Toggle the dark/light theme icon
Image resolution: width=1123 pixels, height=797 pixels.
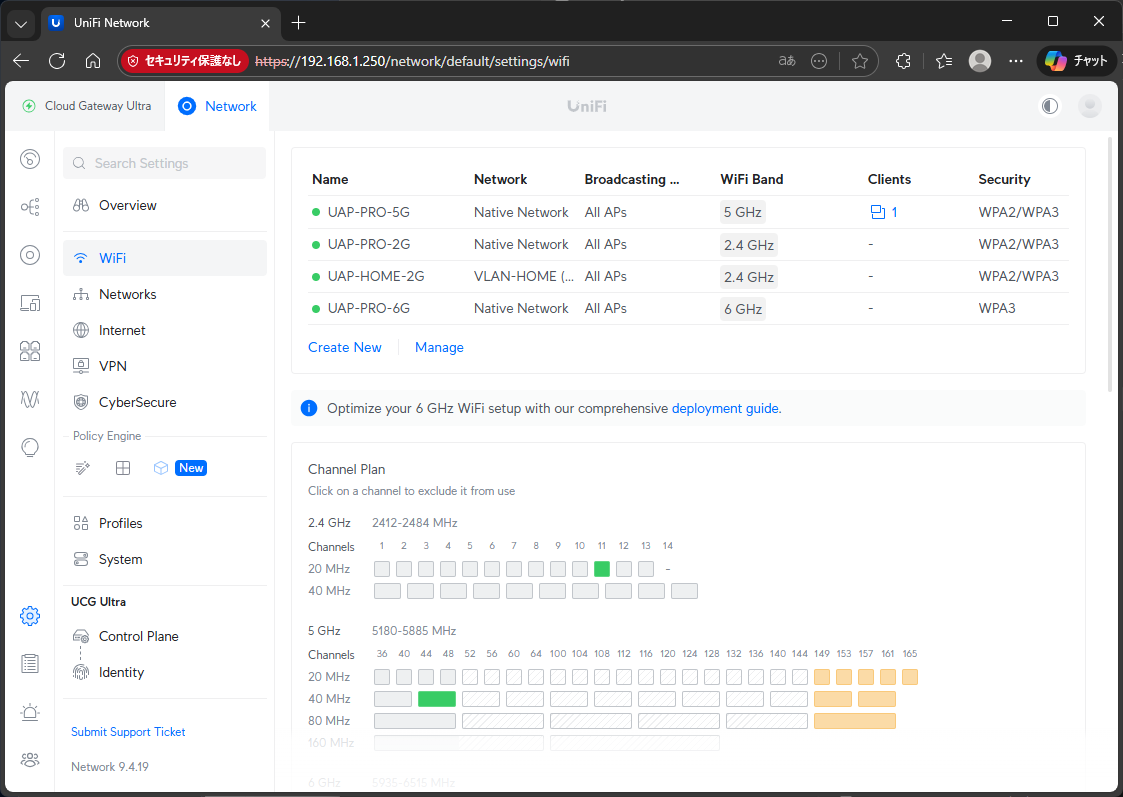pos(1049,106)
